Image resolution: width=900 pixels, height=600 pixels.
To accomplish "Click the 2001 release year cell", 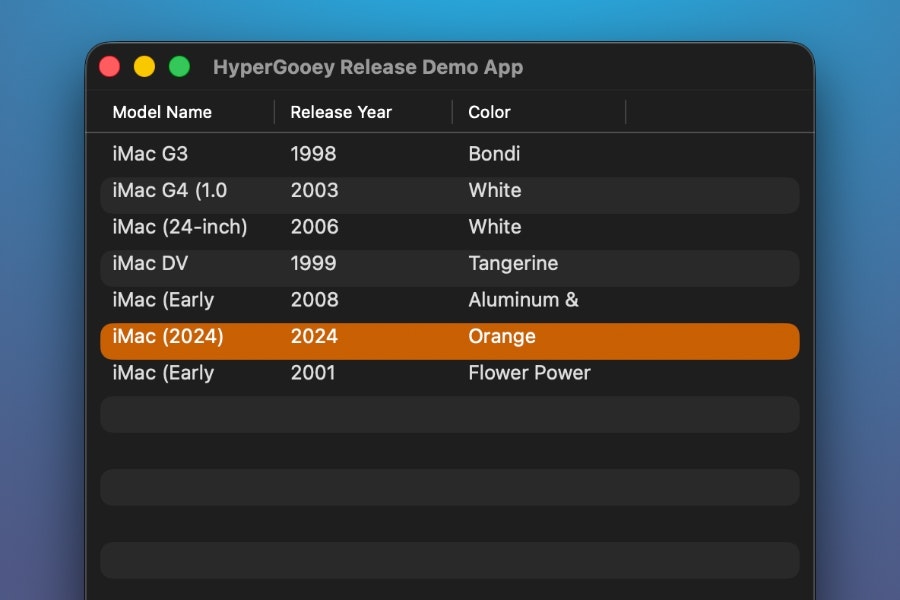I will (313, 373).
